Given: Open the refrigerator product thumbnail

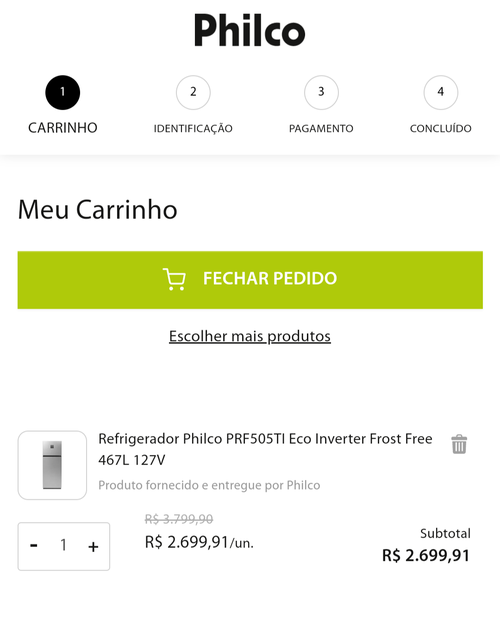Looking at the screenshot, I should tap(52, 465).
